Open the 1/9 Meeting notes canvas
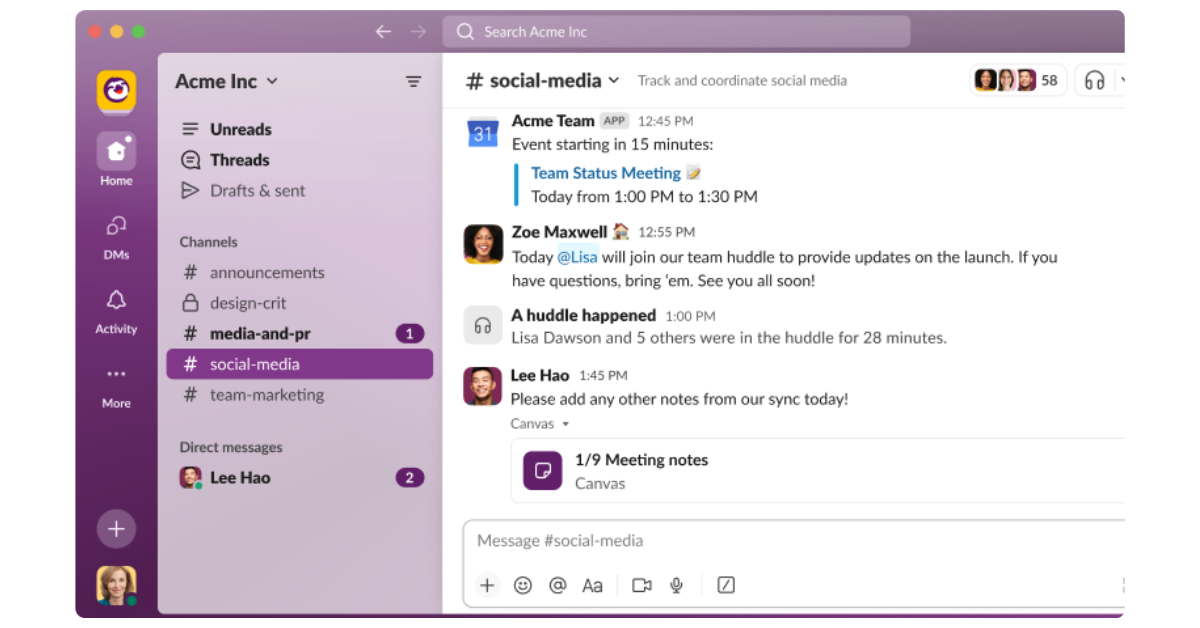 817,471
